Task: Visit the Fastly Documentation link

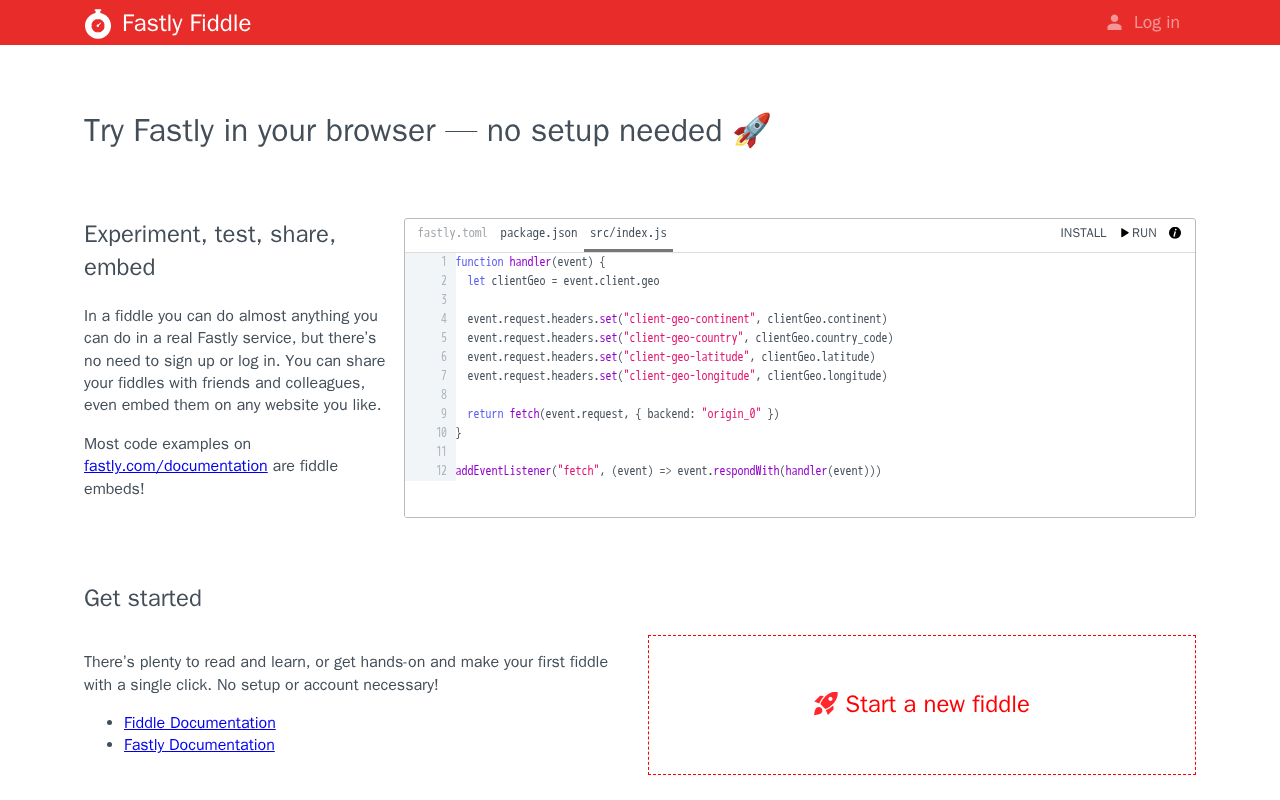Action: click(x=199, y=745)
